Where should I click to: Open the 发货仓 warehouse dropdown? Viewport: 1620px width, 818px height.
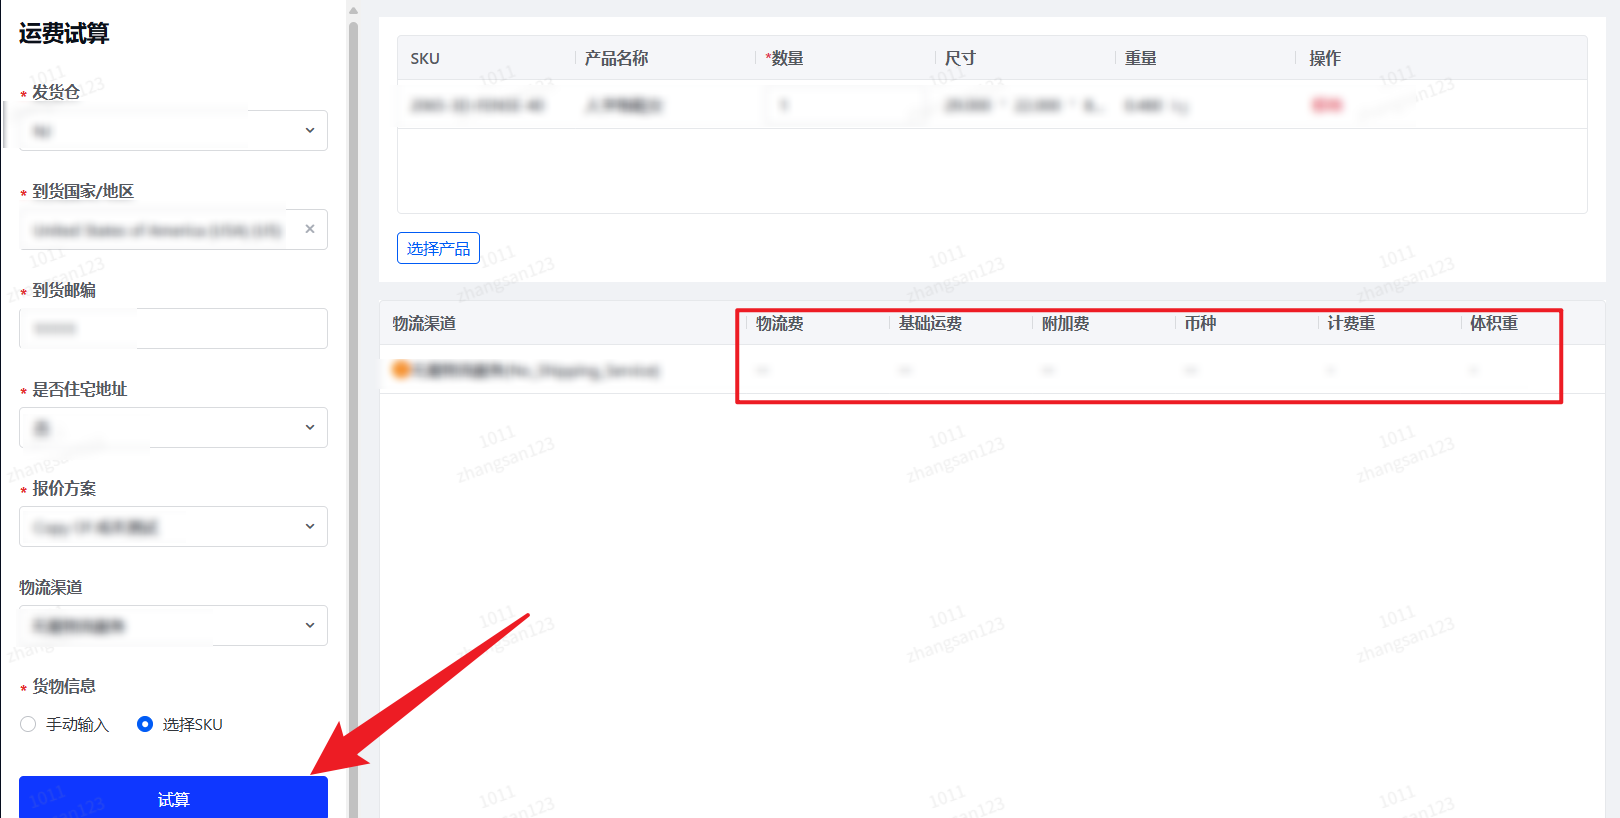[173, 130]
